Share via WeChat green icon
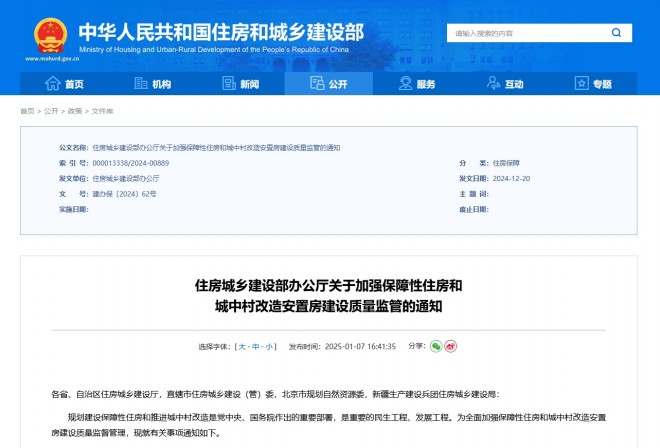This screenshot has height=448, width=660. pos(436,346)
